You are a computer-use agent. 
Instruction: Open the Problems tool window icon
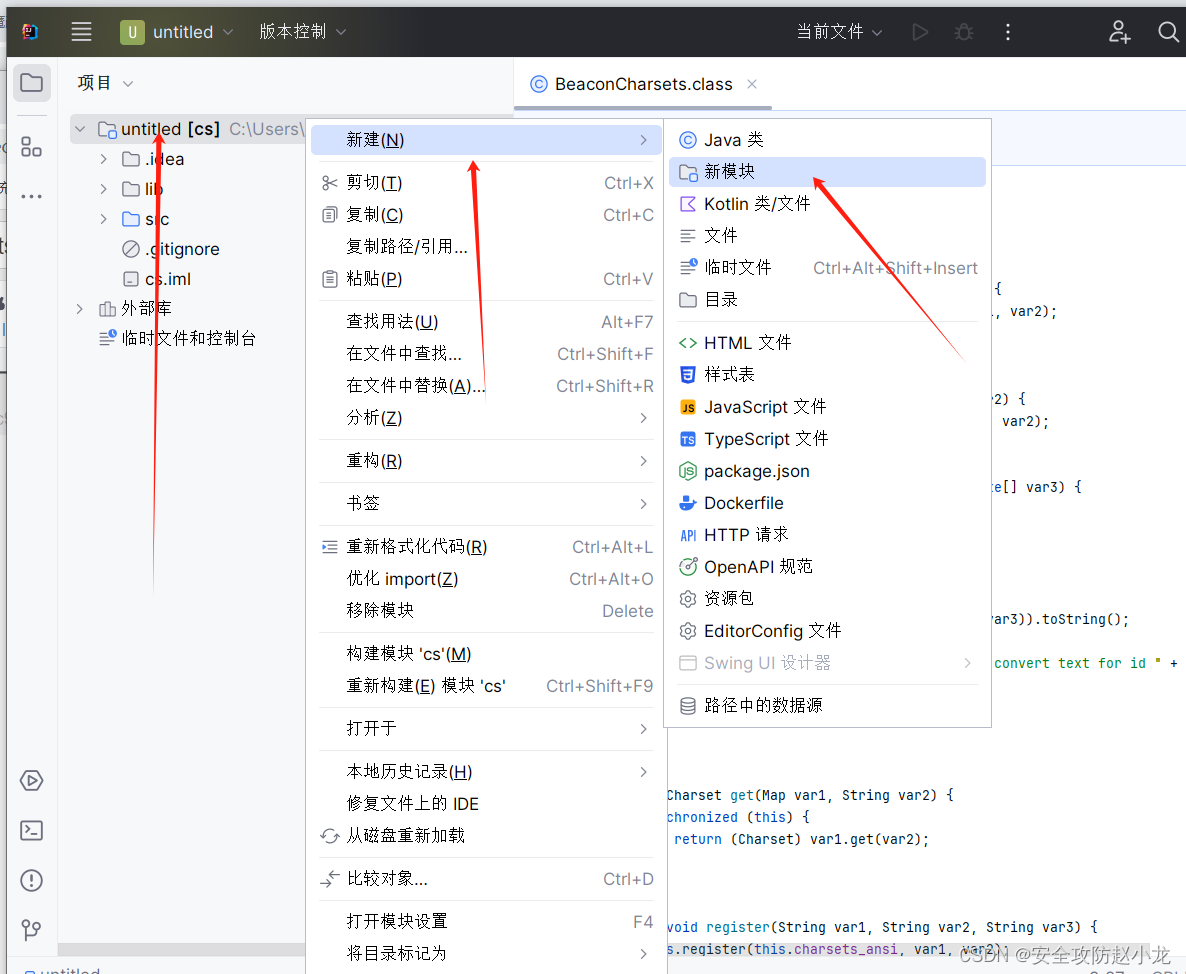[31, 880]
